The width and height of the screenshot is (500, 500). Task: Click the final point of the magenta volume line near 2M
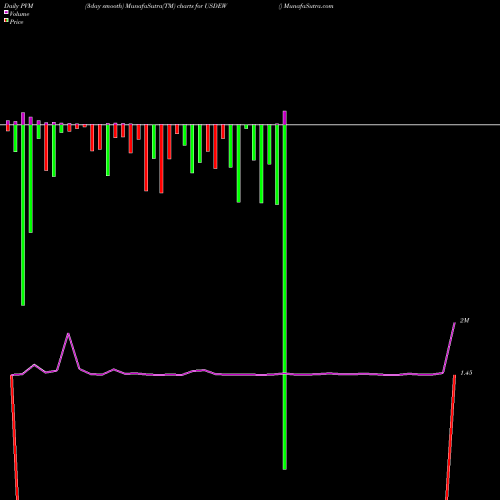[x=455, y=323]
